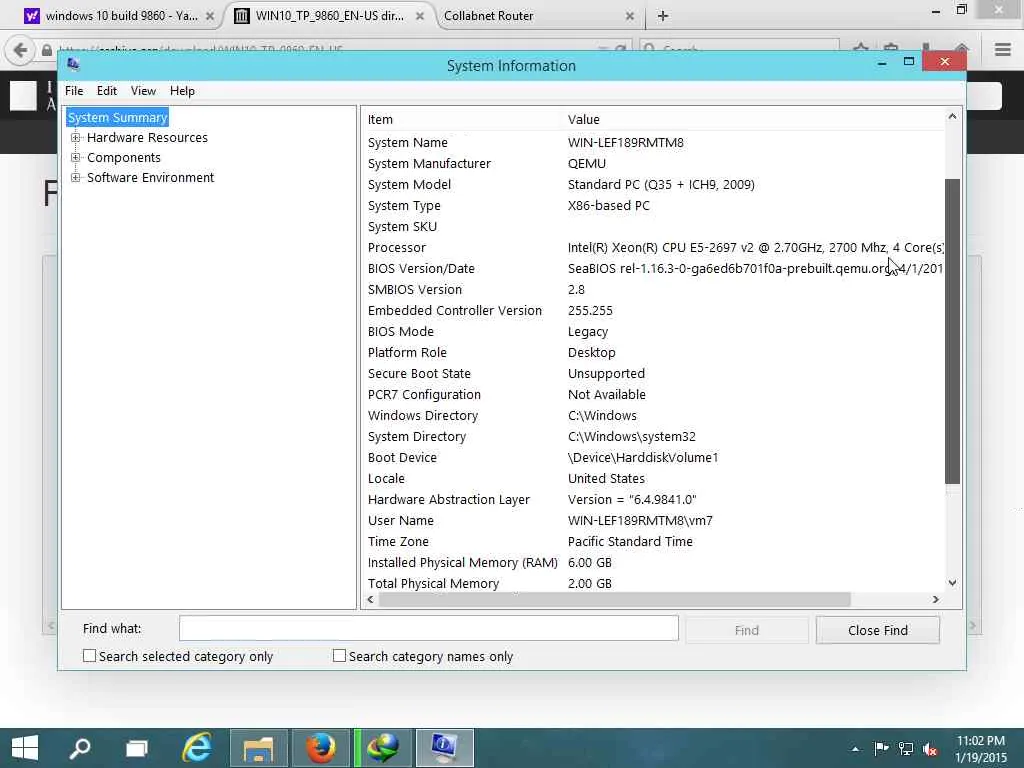
Task: Open Task View on the taskbar
Action: tap(136, 748)
